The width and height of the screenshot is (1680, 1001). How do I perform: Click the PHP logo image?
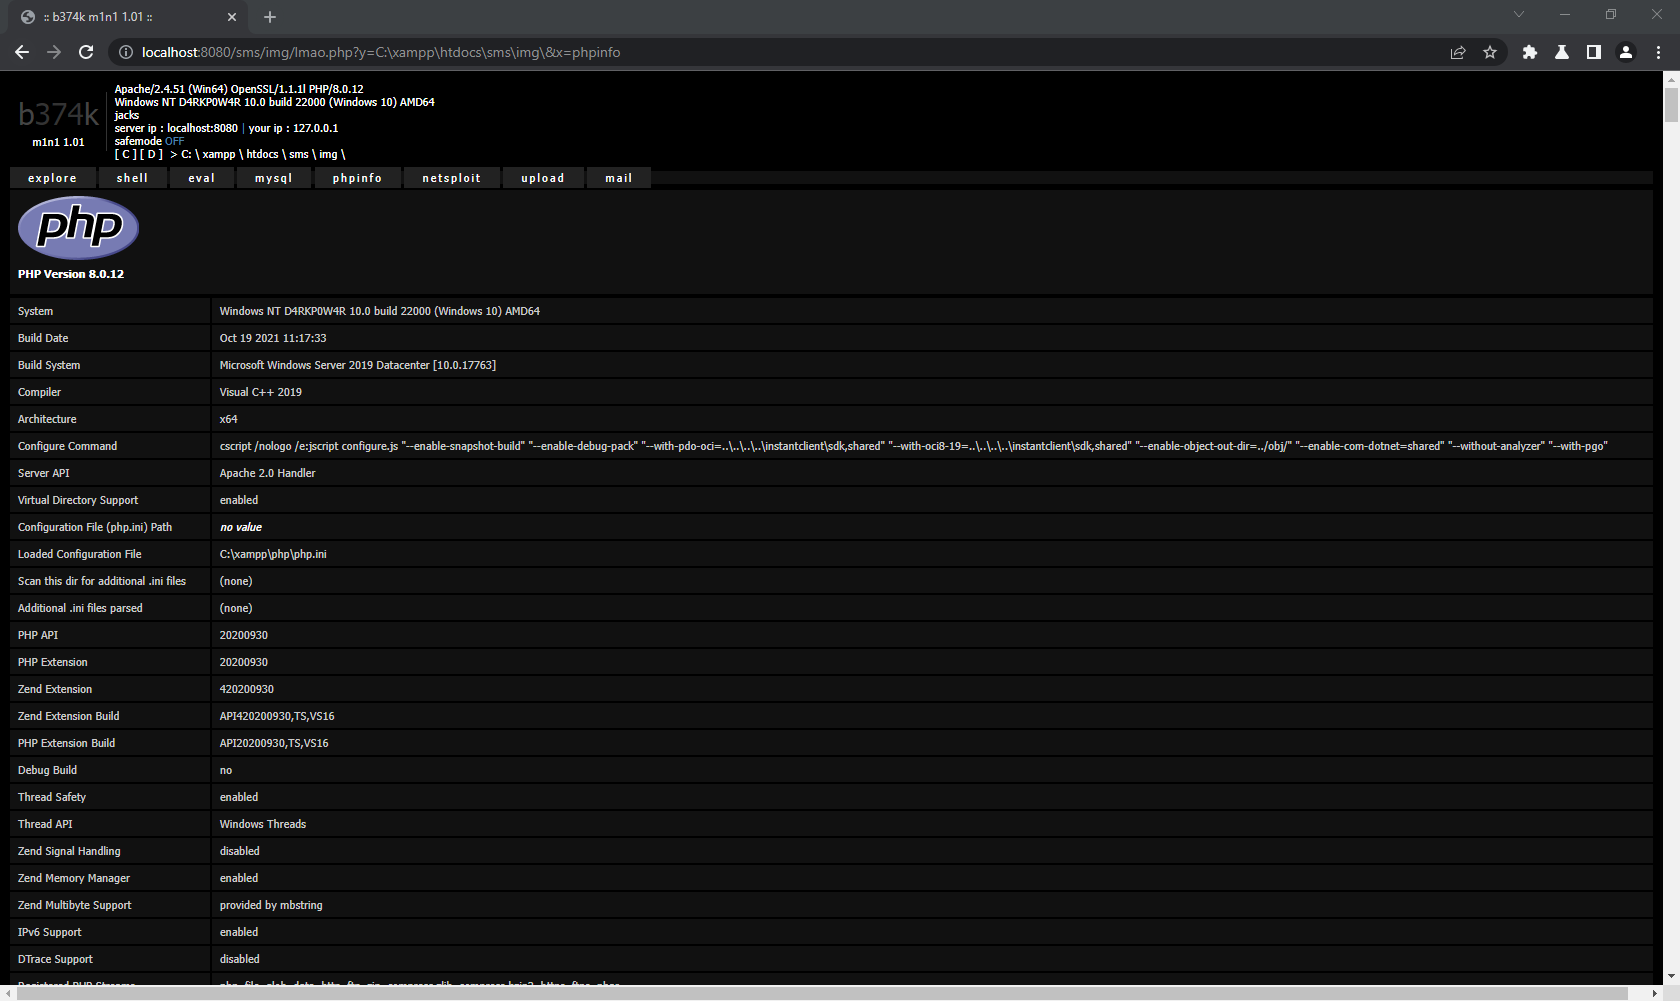tap(78, 228)
